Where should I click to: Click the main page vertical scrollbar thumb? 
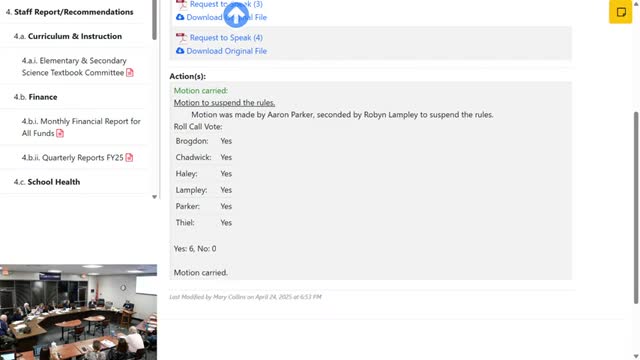click(x=636, y=208)
